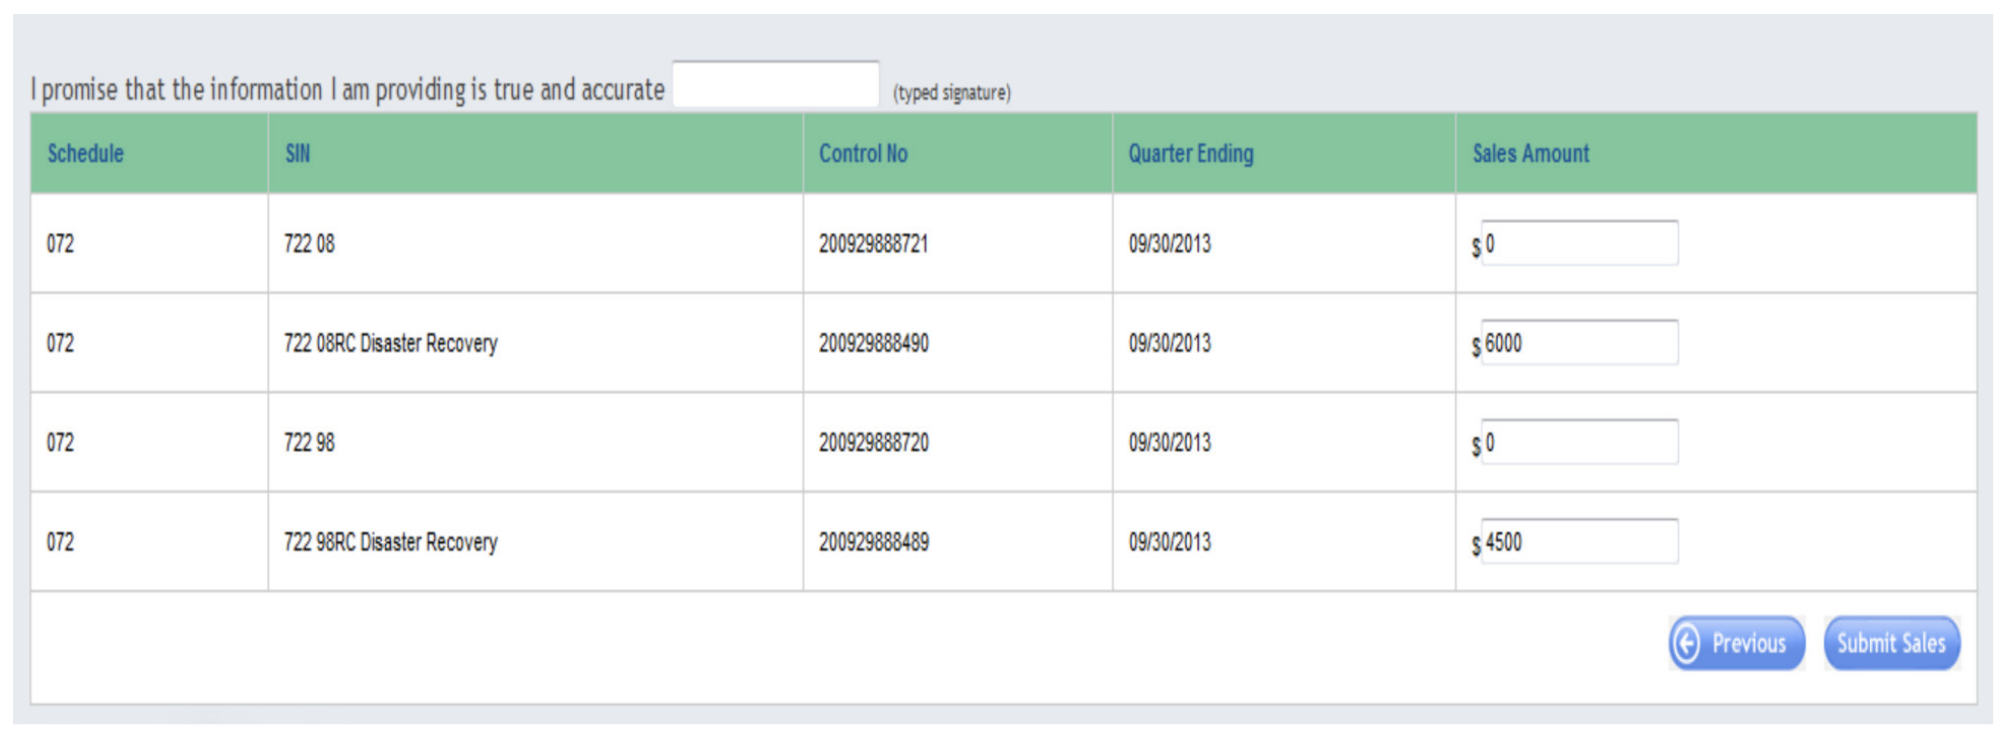This screenshot has width=2012, height=740.
Task: Focus the sales amount field for SIN 722 08
Action: click(x=1578, y=244)
